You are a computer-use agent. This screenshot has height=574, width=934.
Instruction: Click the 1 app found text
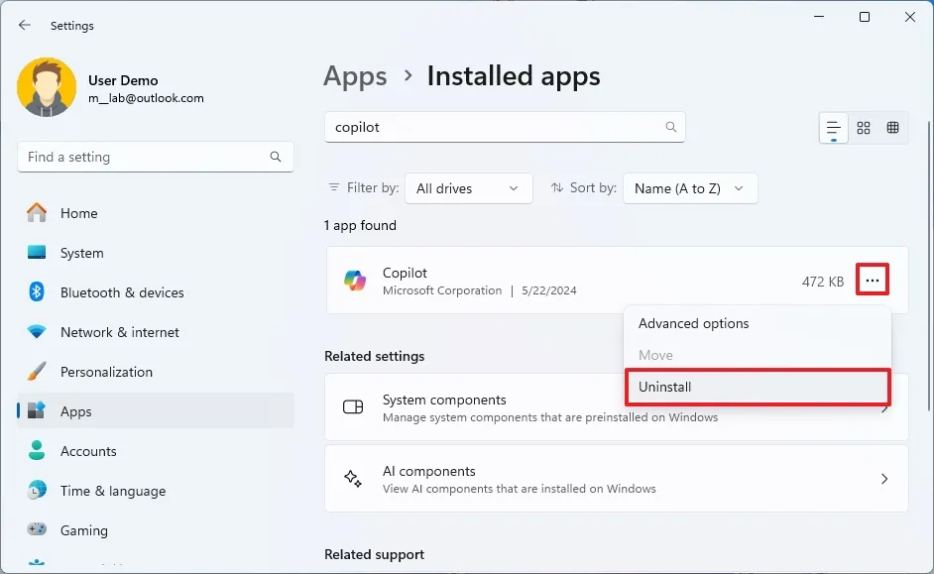pos(360,226)
